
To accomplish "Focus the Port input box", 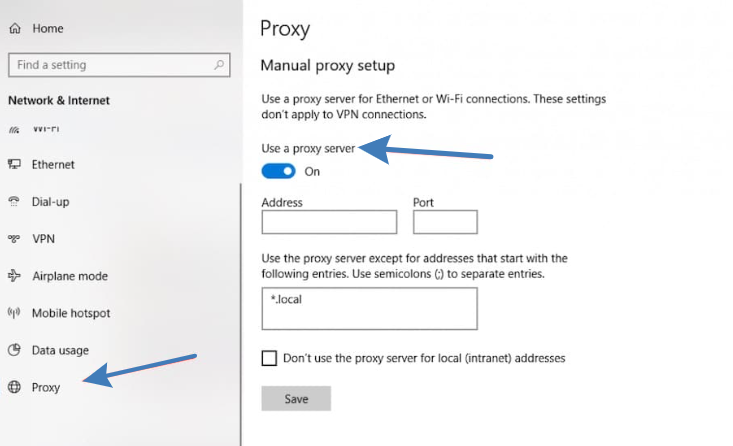I will [445, 222].
